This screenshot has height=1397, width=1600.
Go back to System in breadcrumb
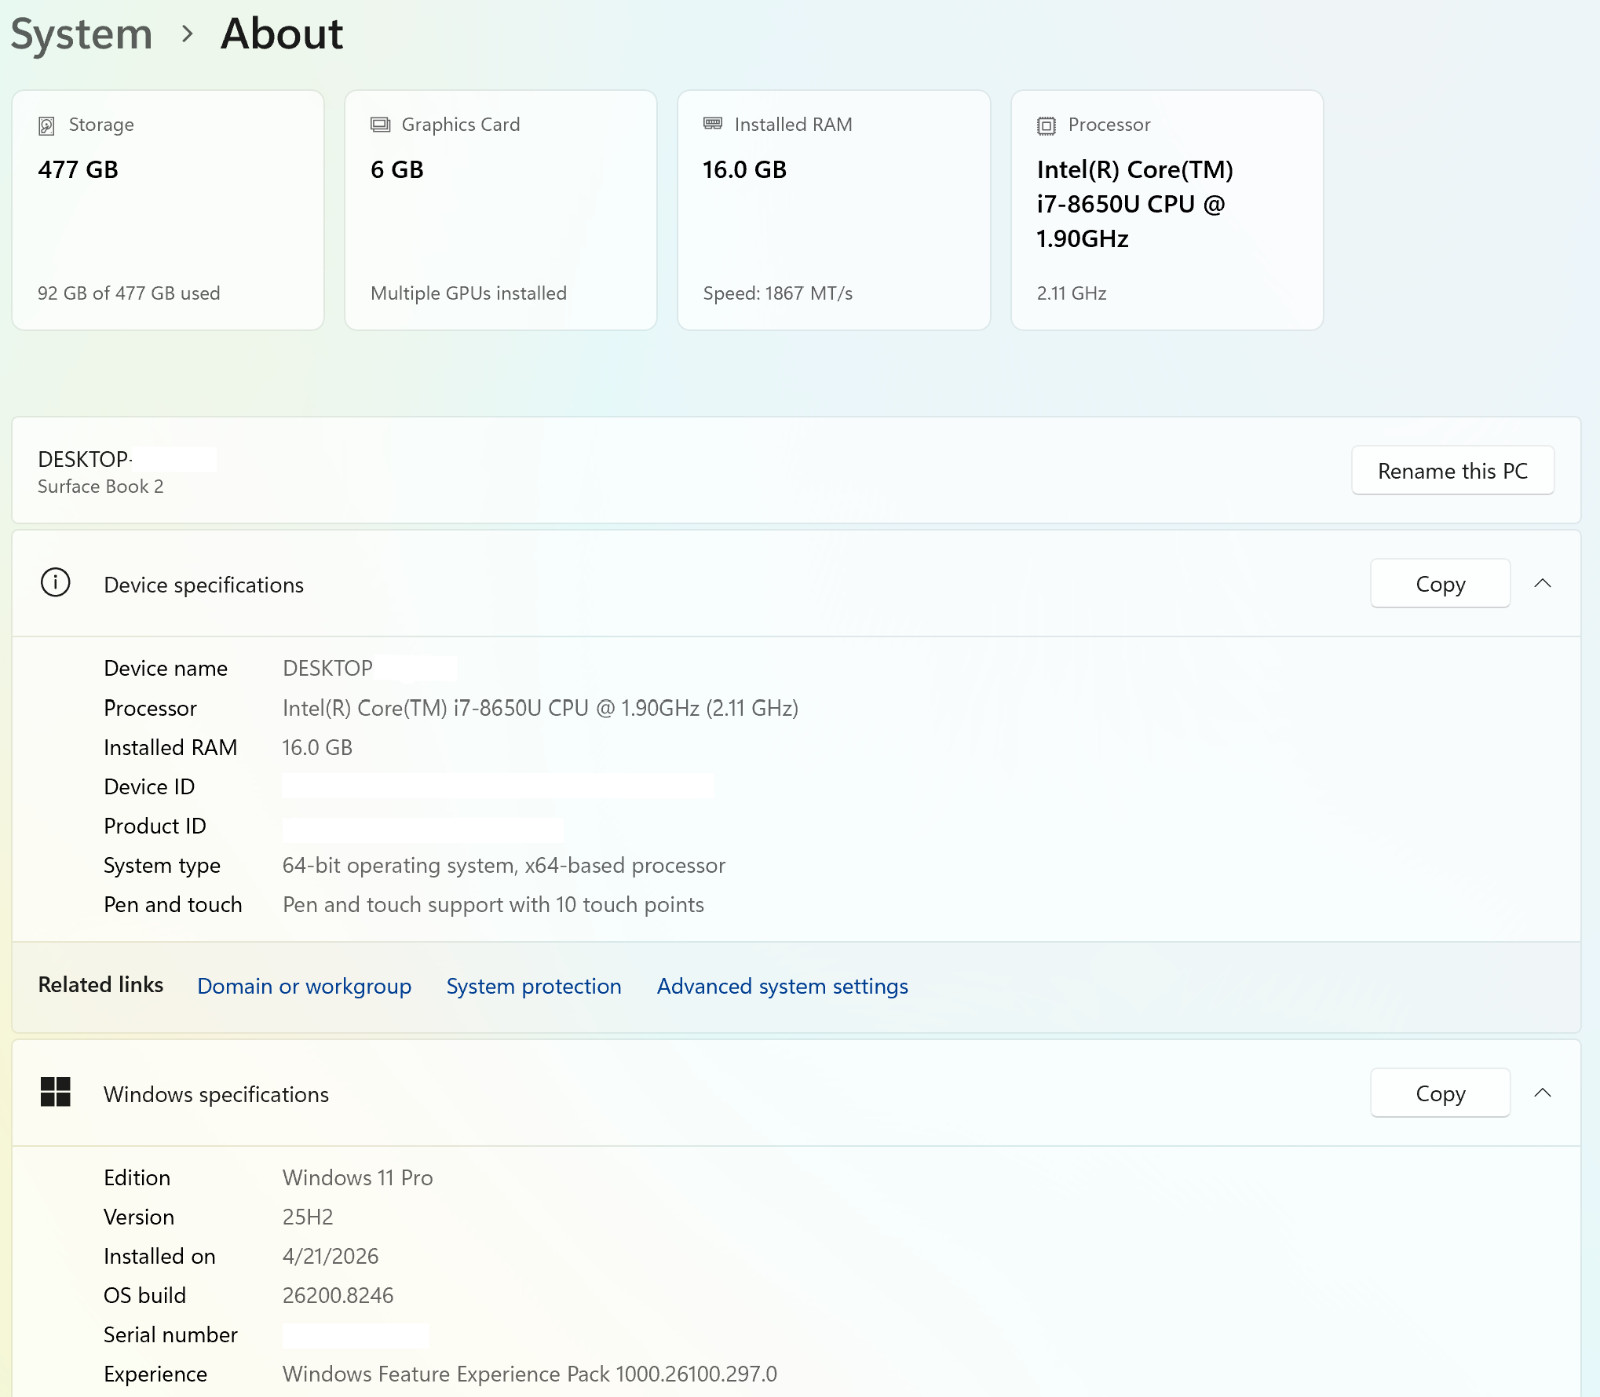[81, 34]
